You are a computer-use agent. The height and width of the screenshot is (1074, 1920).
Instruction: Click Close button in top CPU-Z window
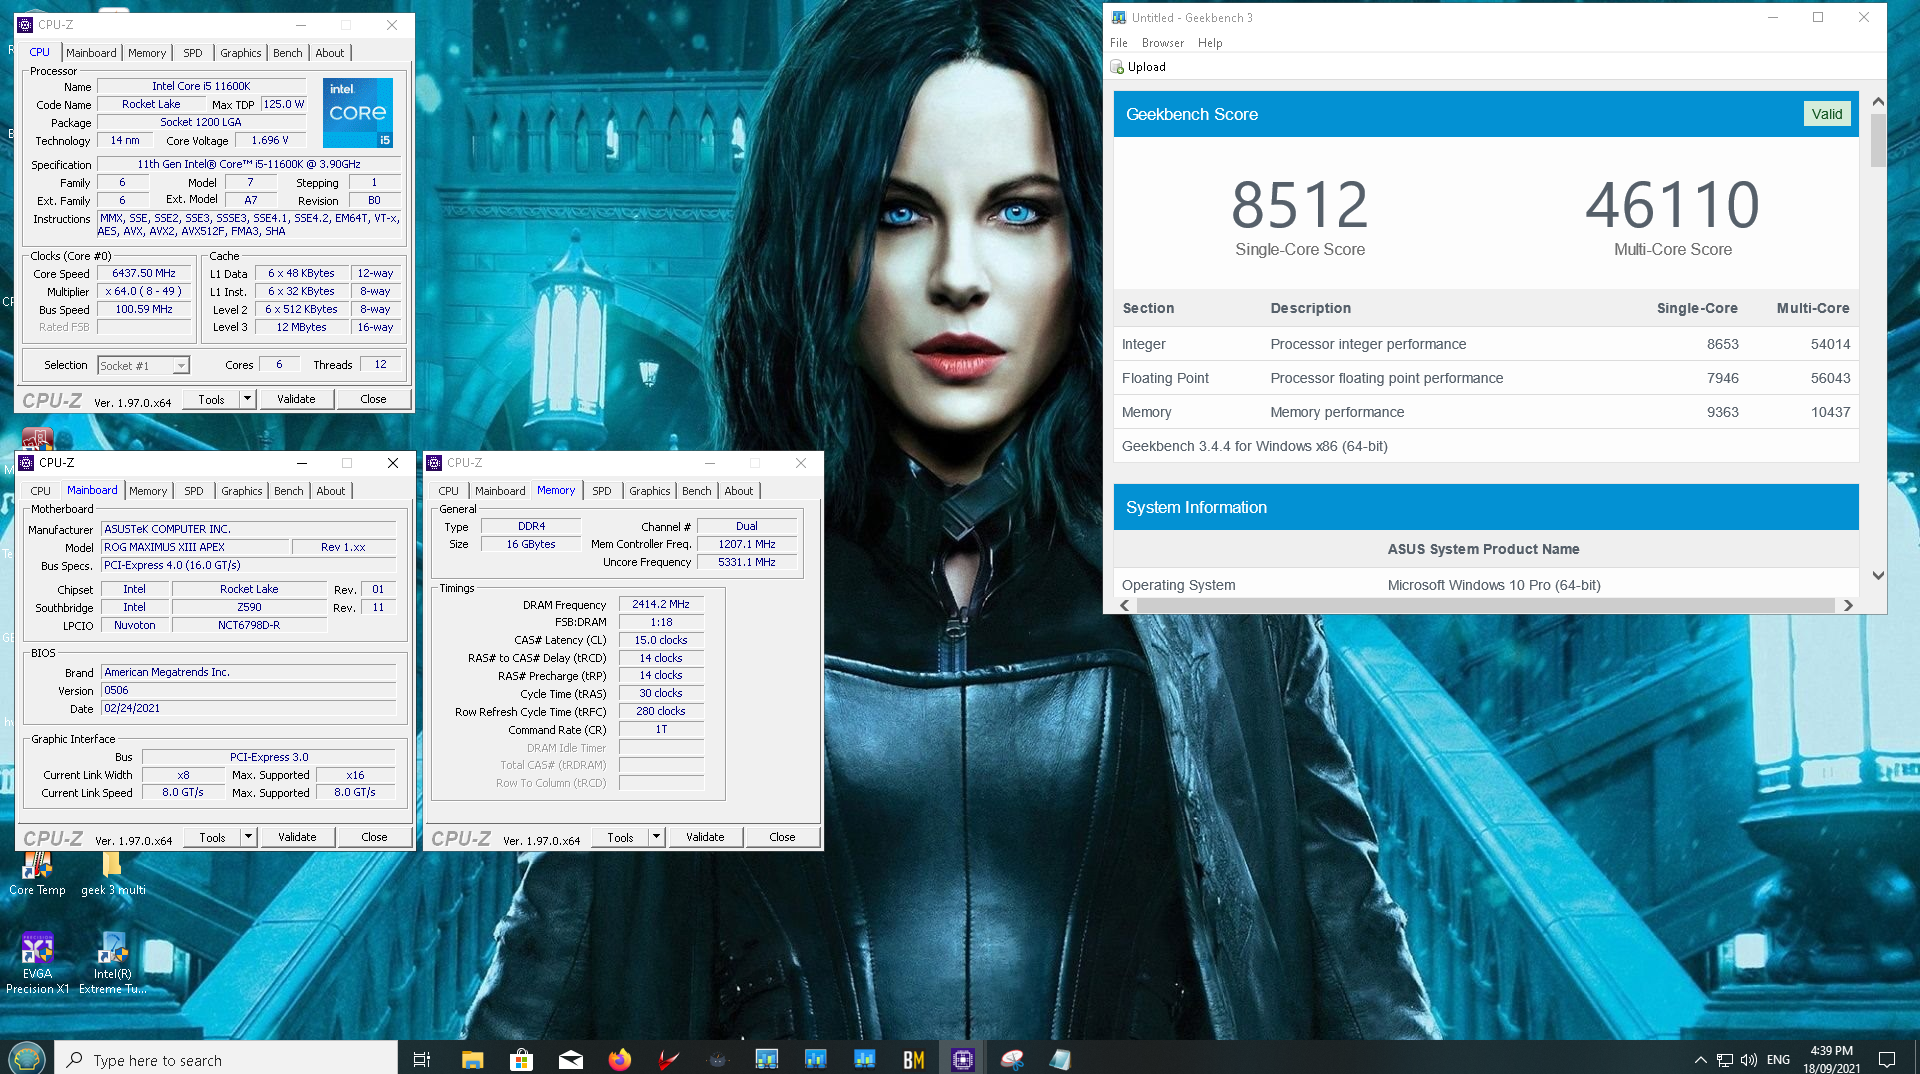373,399
